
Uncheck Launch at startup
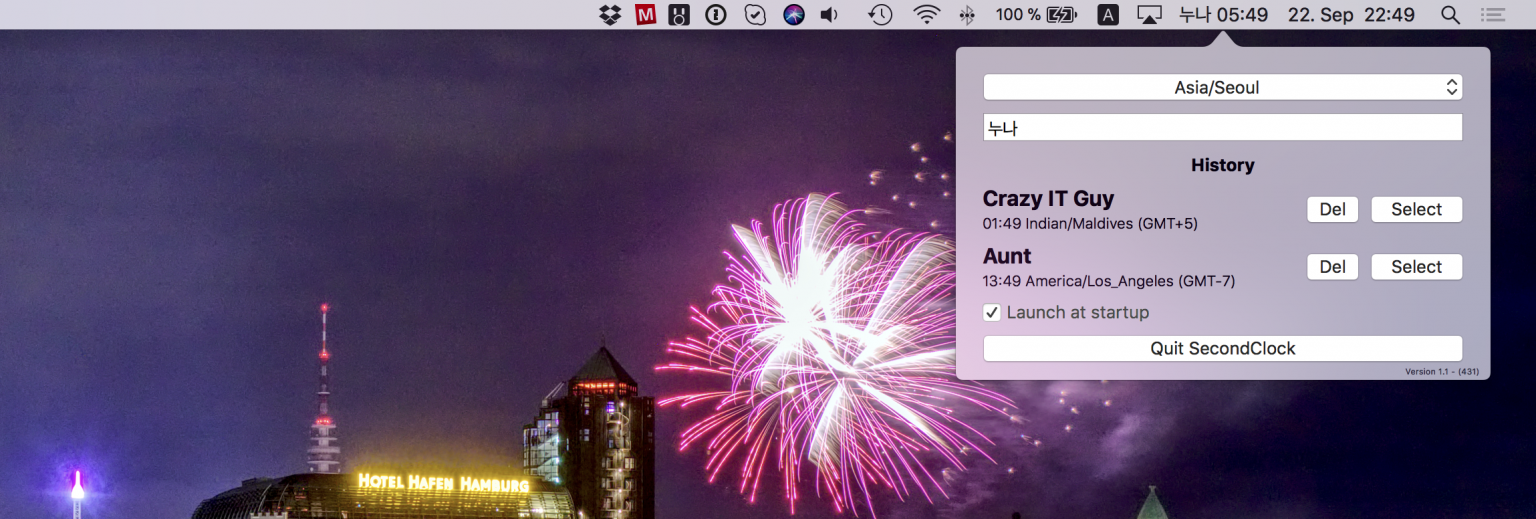[x=992, y=313]
